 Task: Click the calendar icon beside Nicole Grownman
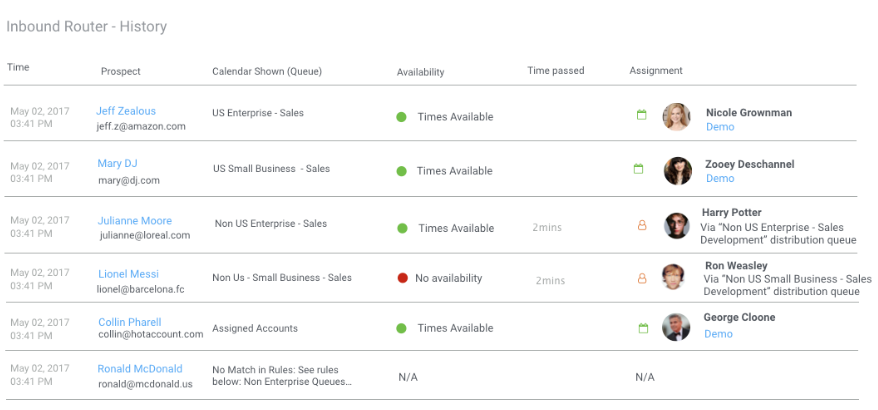642,115
